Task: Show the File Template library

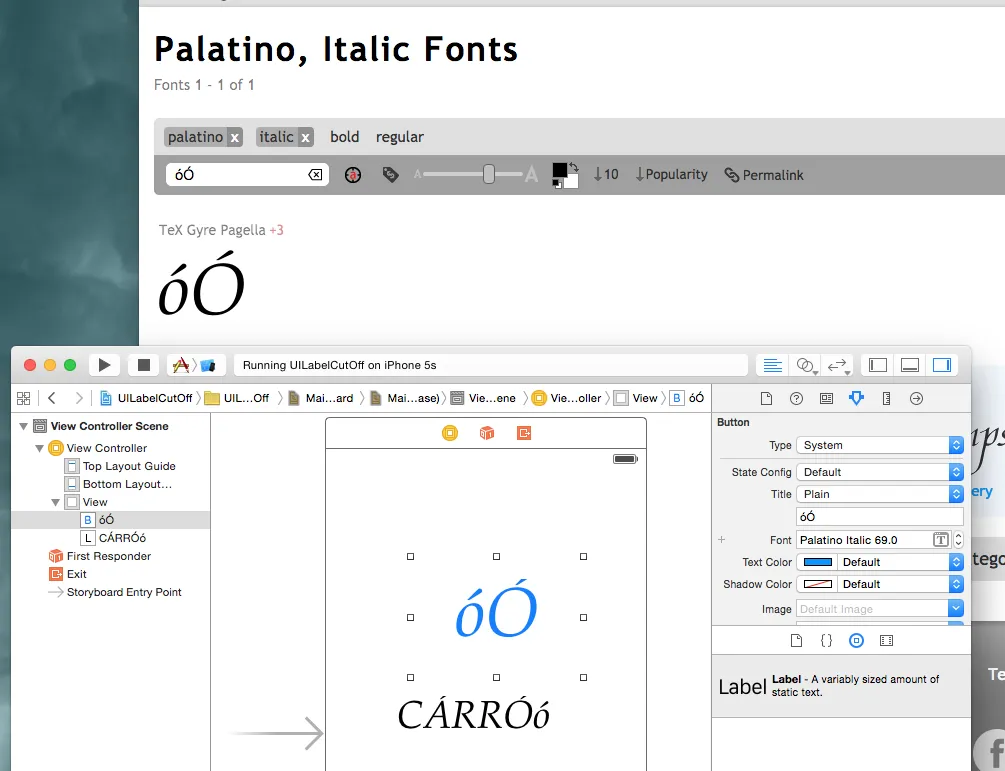Action: tap(796, 640)
